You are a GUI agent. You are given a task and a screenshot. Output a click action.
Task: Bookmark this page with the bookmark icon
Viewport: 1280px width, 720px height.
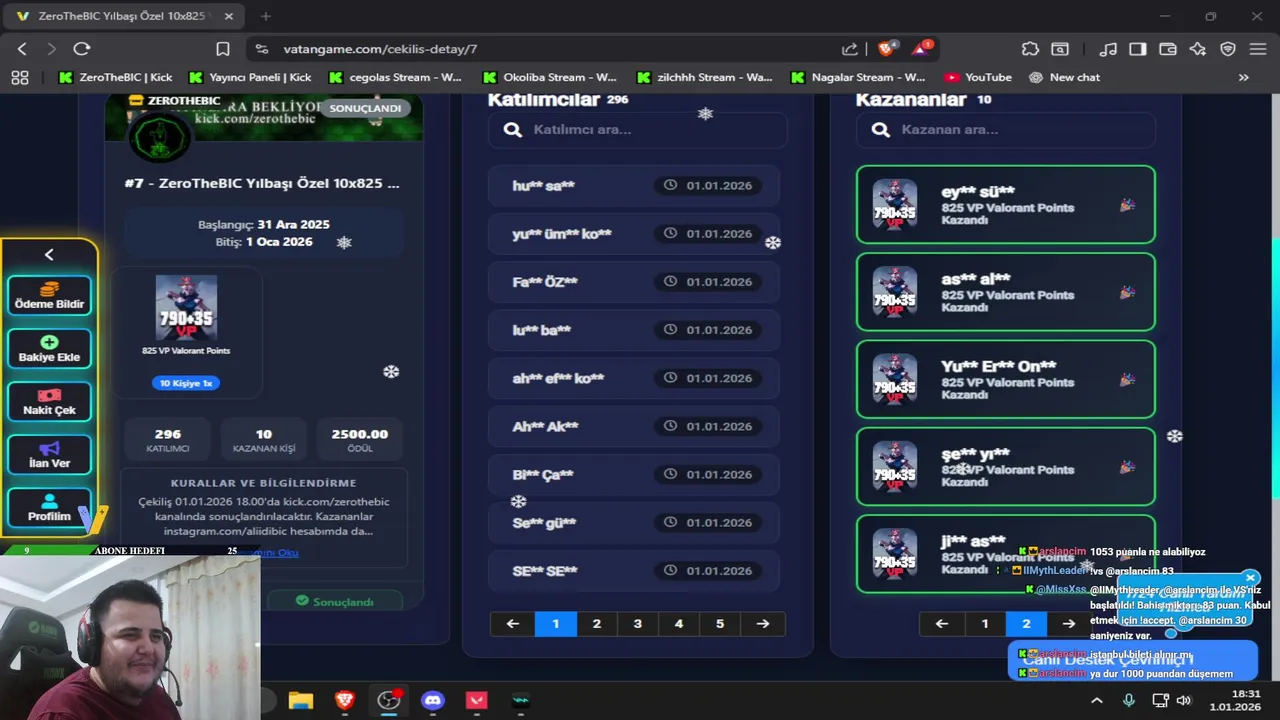(x=223, y=48)
